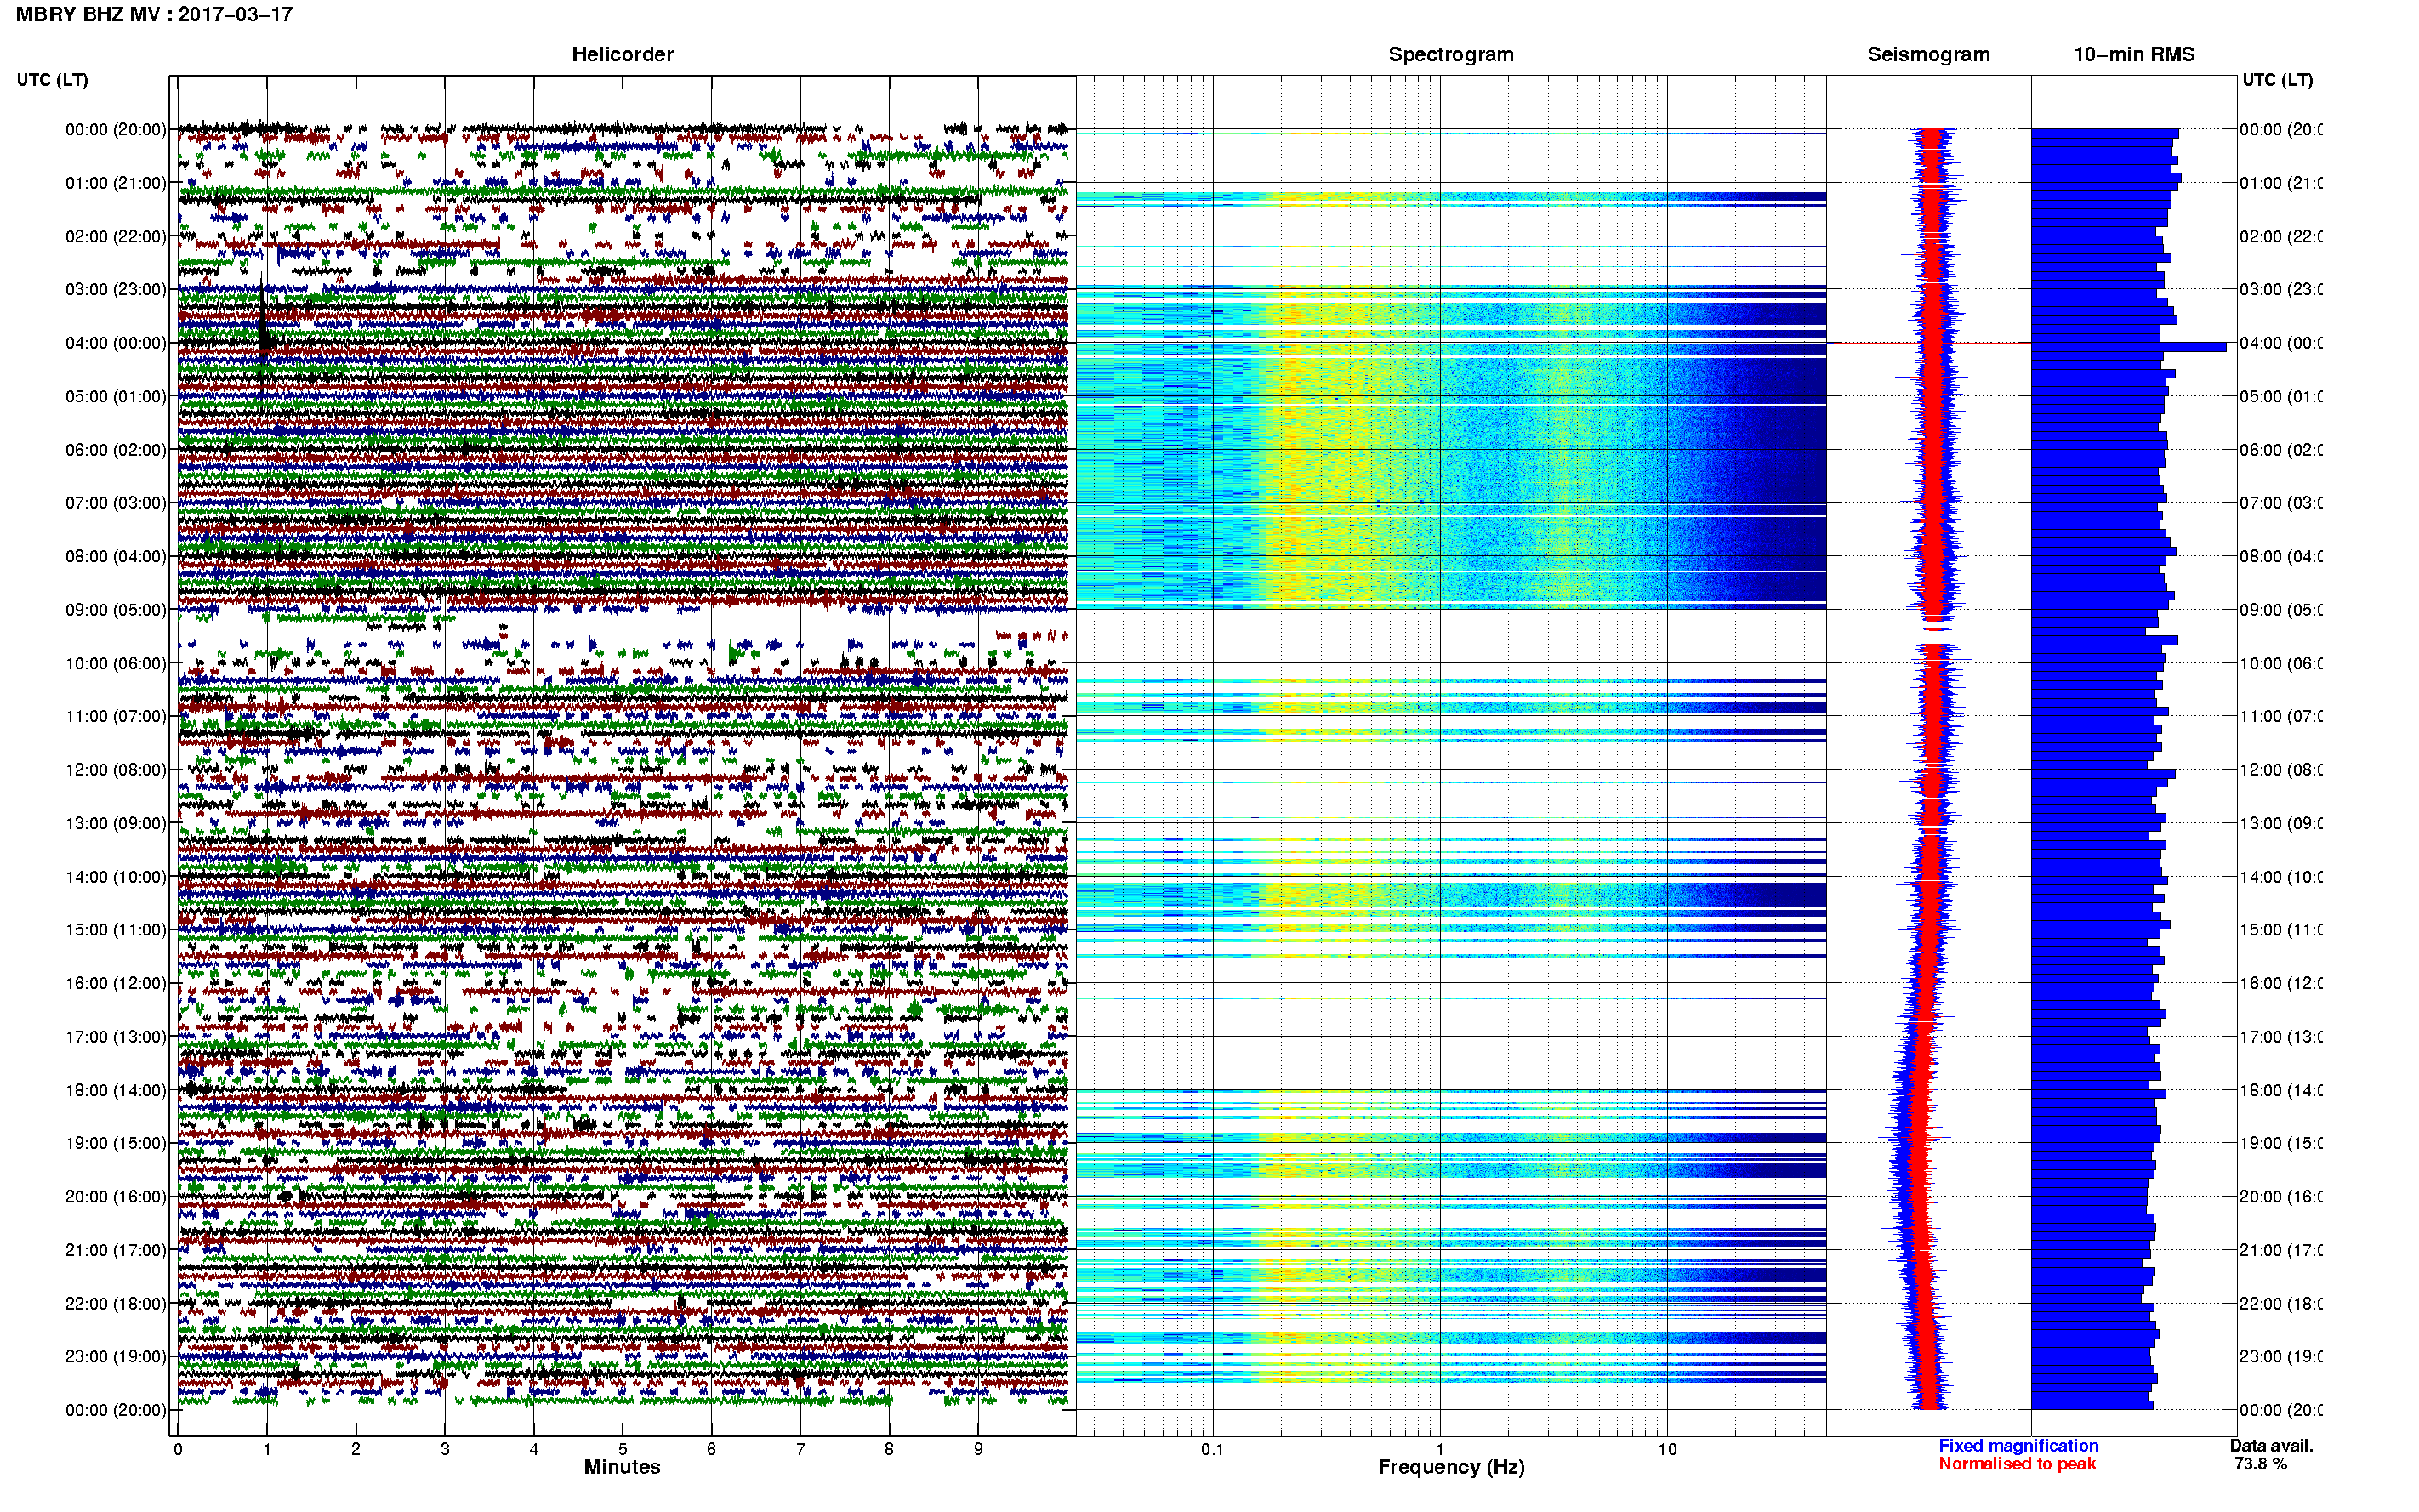This screenshot has height=1512, width=2419.
Task: Click the '01:00 (21:00)' time label
Action: [x=116, y=183]
